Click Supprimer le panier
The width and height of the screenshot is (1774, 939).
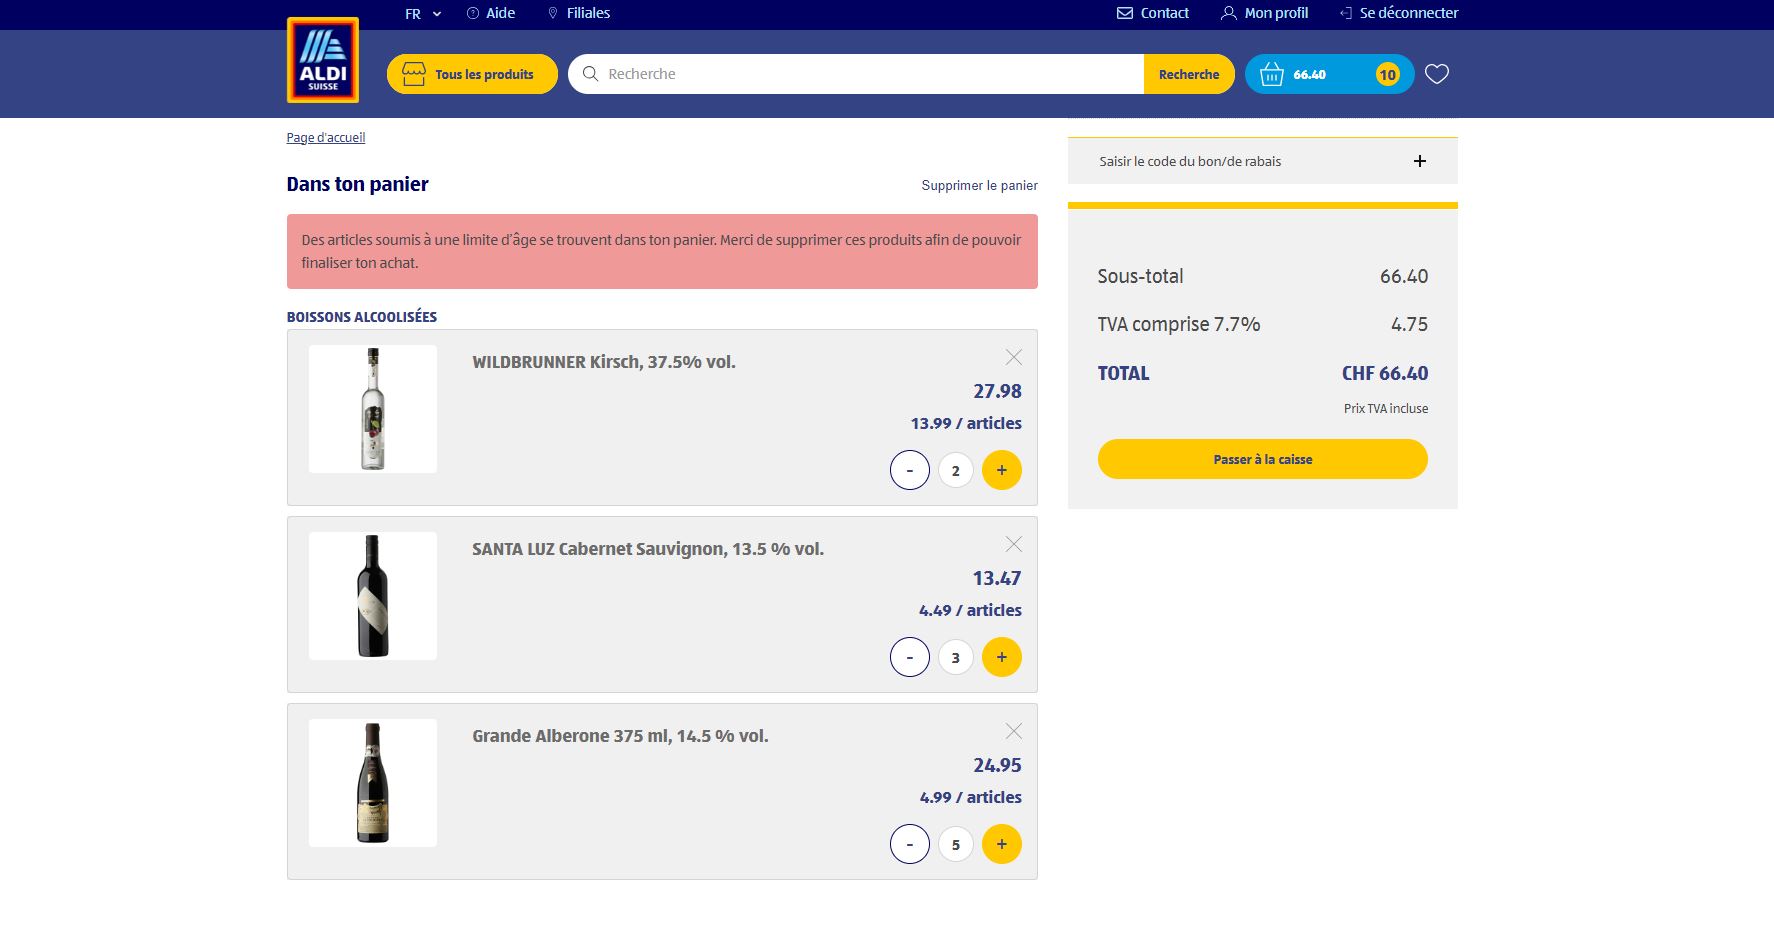click(979, 185)
